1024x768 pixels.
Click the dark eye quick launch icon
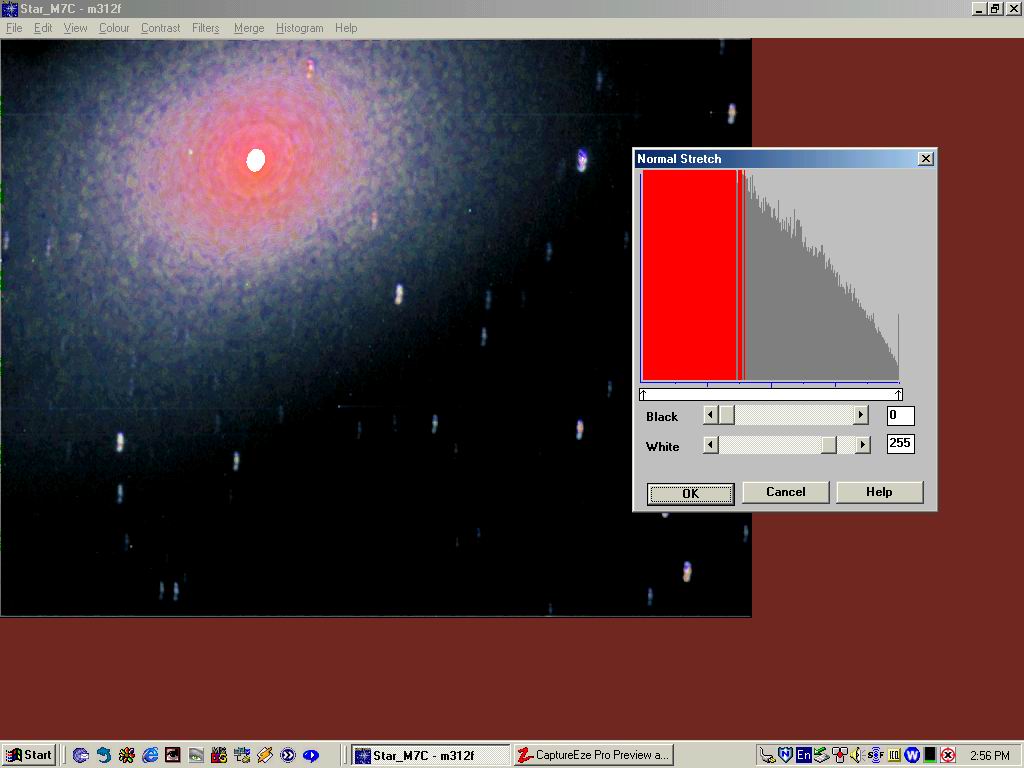tap(172, 756)
